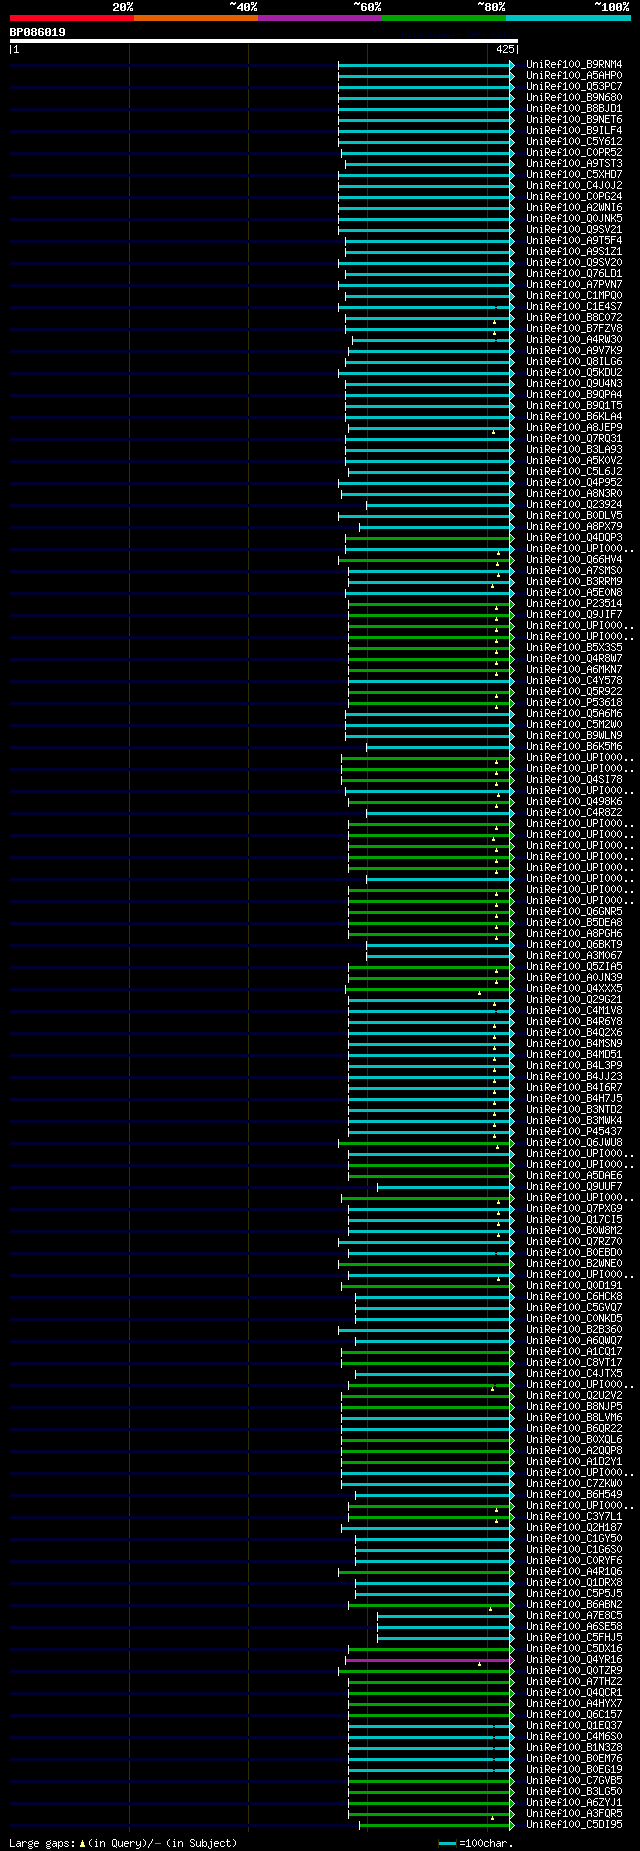Image resolution: width=640 pixels, height=1851 pixels.
Task: Select the UniRef100_Q66HV4 label
Action: [574, 559]
